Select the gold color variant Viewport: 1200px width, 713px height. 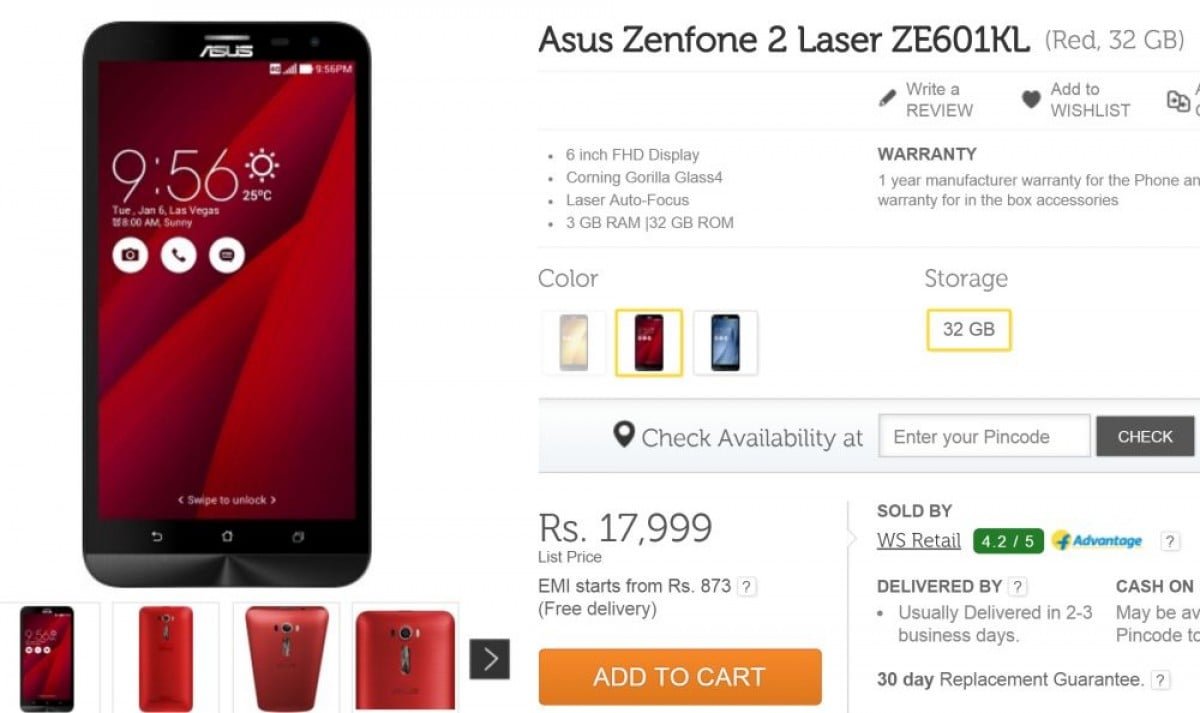574,343
